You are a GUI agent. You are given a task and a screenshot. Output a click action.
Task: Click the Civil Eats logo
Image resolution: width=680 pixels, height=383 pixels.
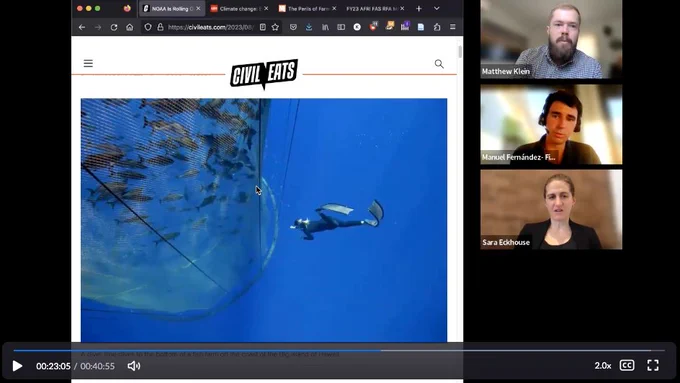tap(264, 74)
